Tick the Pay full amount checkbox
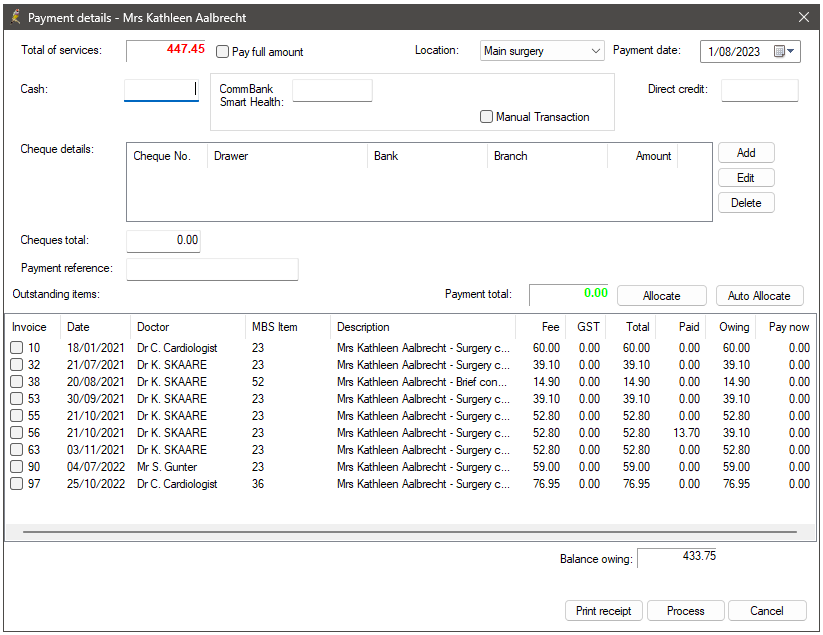823x635 pixels. (223, 51)
